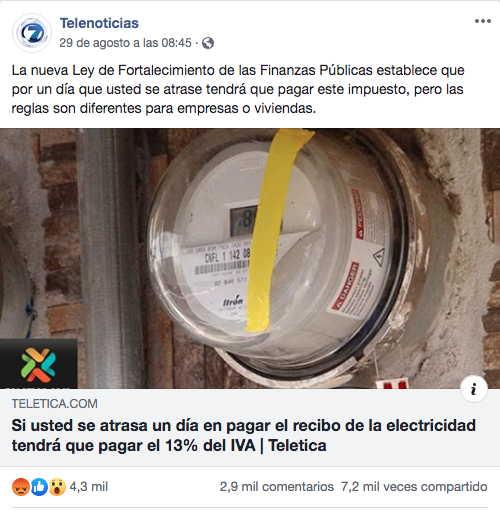Click the wow reaction emoji icon
Screen dimensions: 500x511
click(x=57, y=487)
